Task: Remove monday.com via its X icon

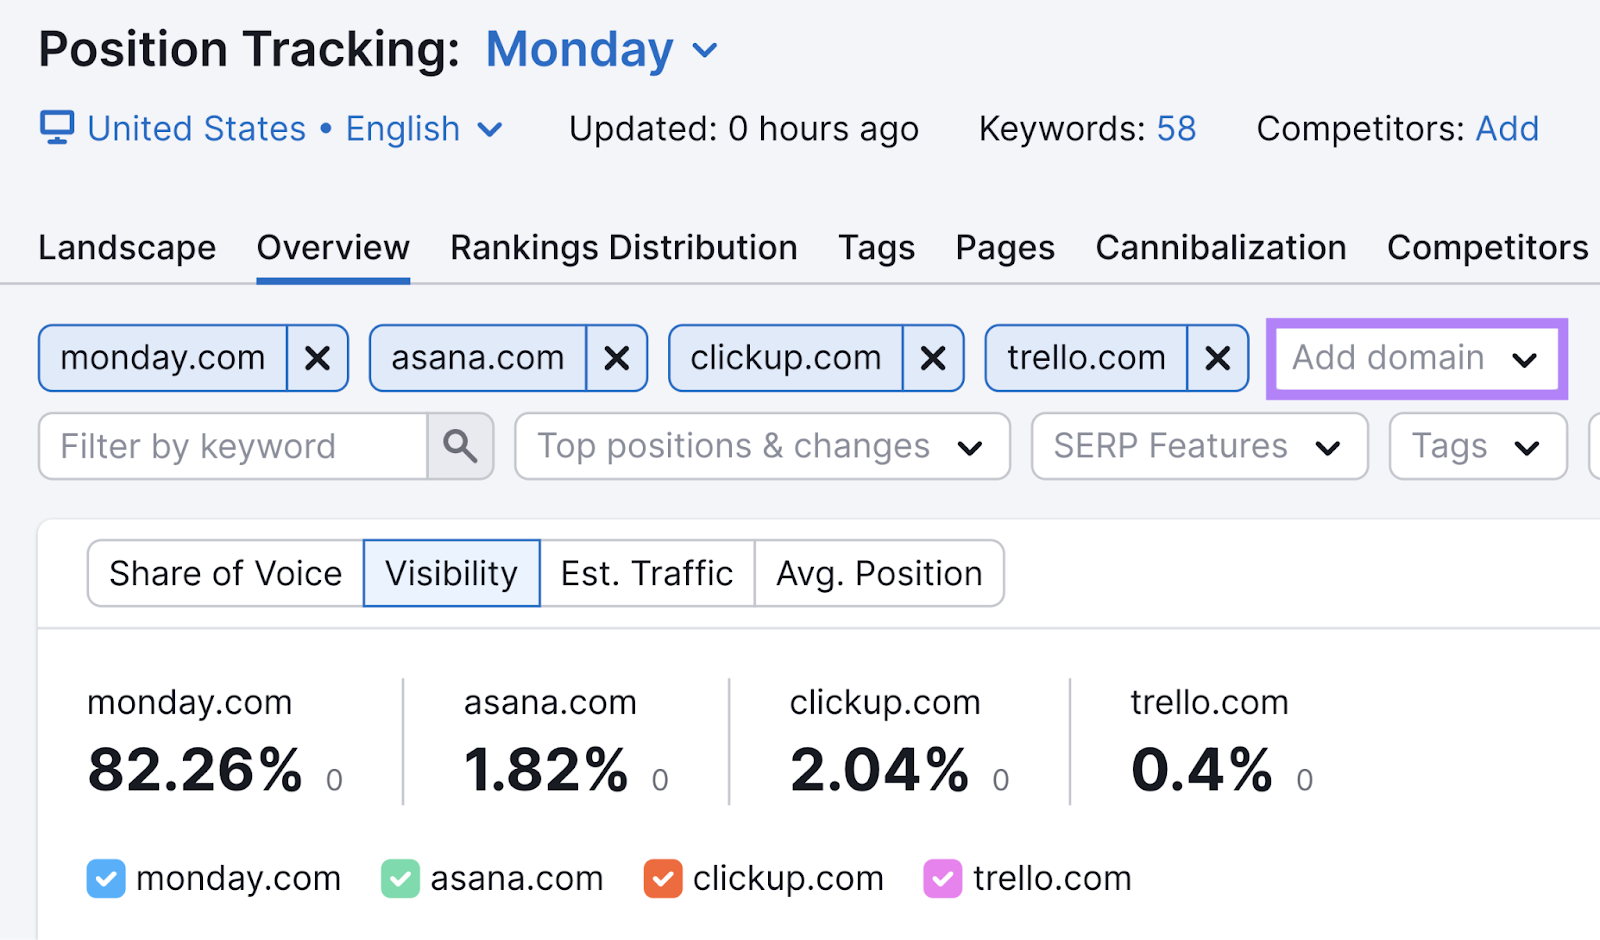Action: (x=317, y=358)
